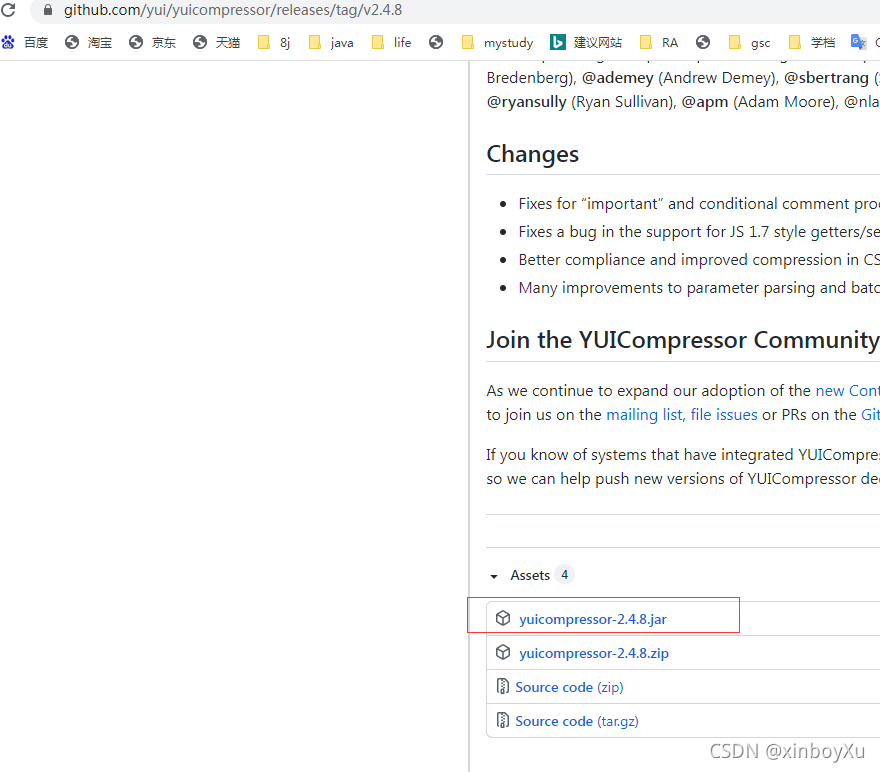Collapse the Assets section
880x772 pixels.
[x=493, y=575]
